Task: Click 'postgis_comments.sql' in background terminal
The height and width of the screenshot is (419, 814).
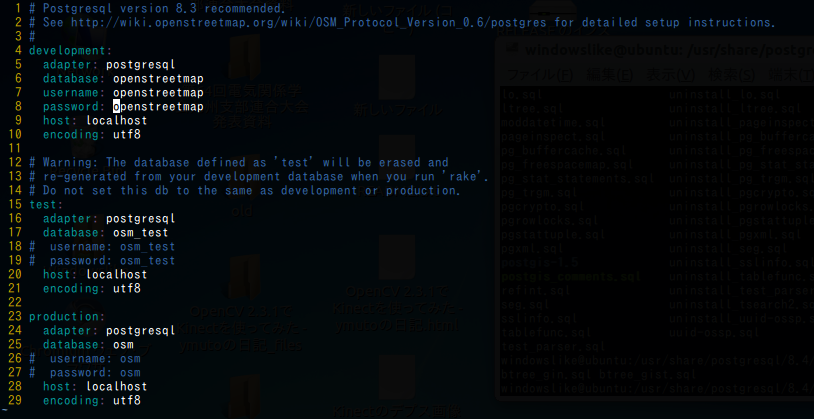Action: pos(571,277)
